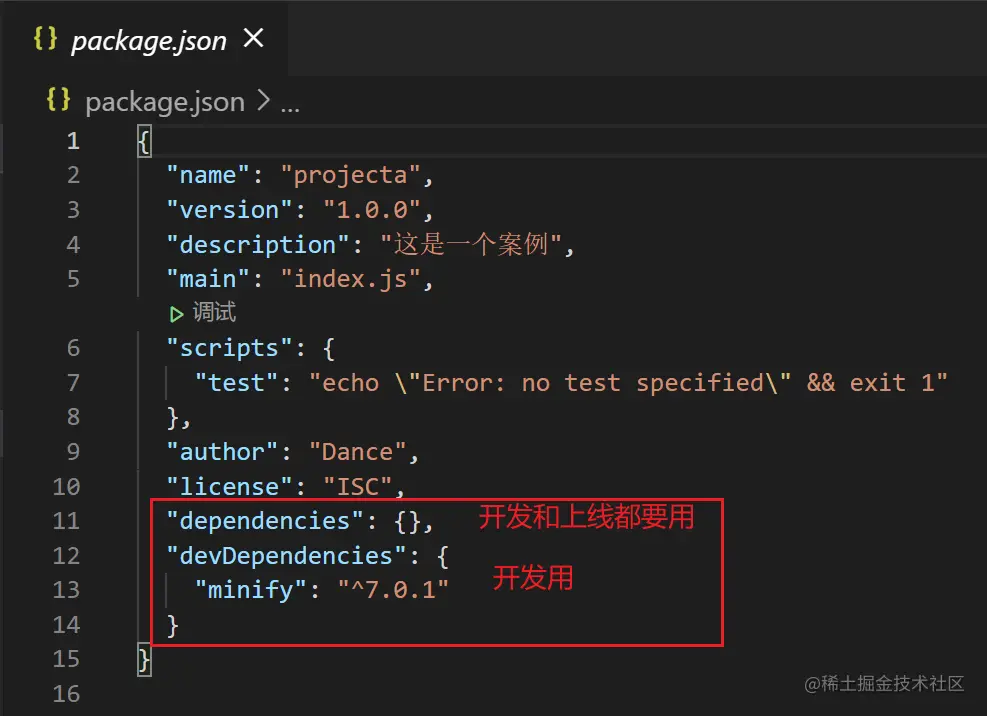Switch to the package.json editor tab
This screenshot has height=716, width=987.
(x=147, y=40)
